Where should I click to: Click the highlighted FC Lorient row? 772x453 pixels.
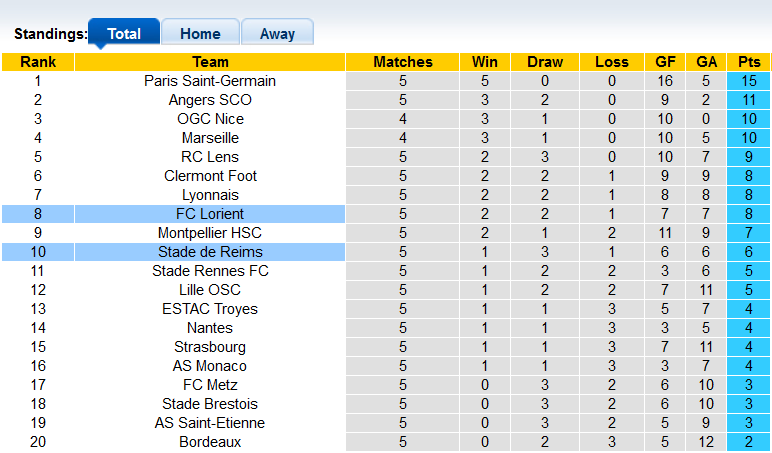coord(210,214)
